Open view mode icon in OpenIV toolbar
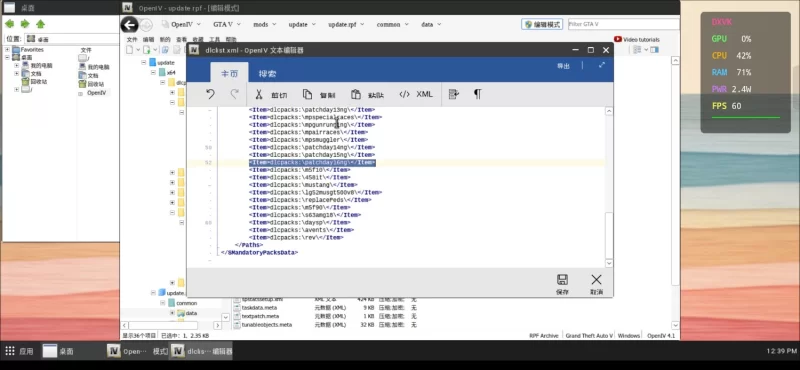 point(637,50)
